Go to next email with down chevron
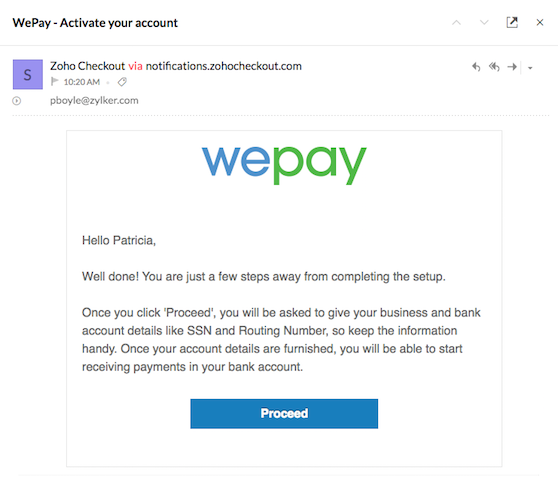 [x=484, y=23]
